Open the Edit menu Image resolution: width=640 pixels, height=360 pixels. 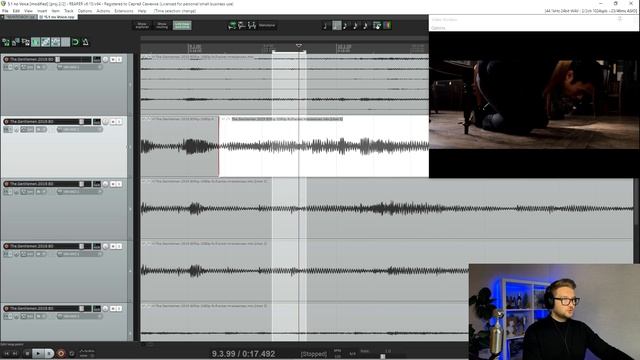point(16,11)
